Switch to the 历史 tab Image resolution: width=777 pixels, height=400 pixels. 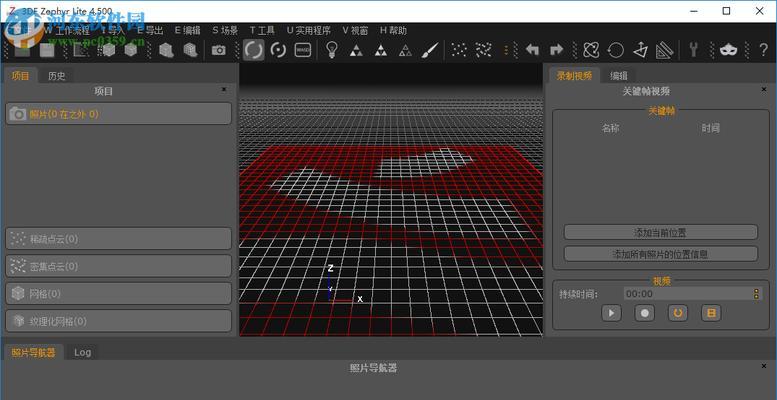(56, 76)
